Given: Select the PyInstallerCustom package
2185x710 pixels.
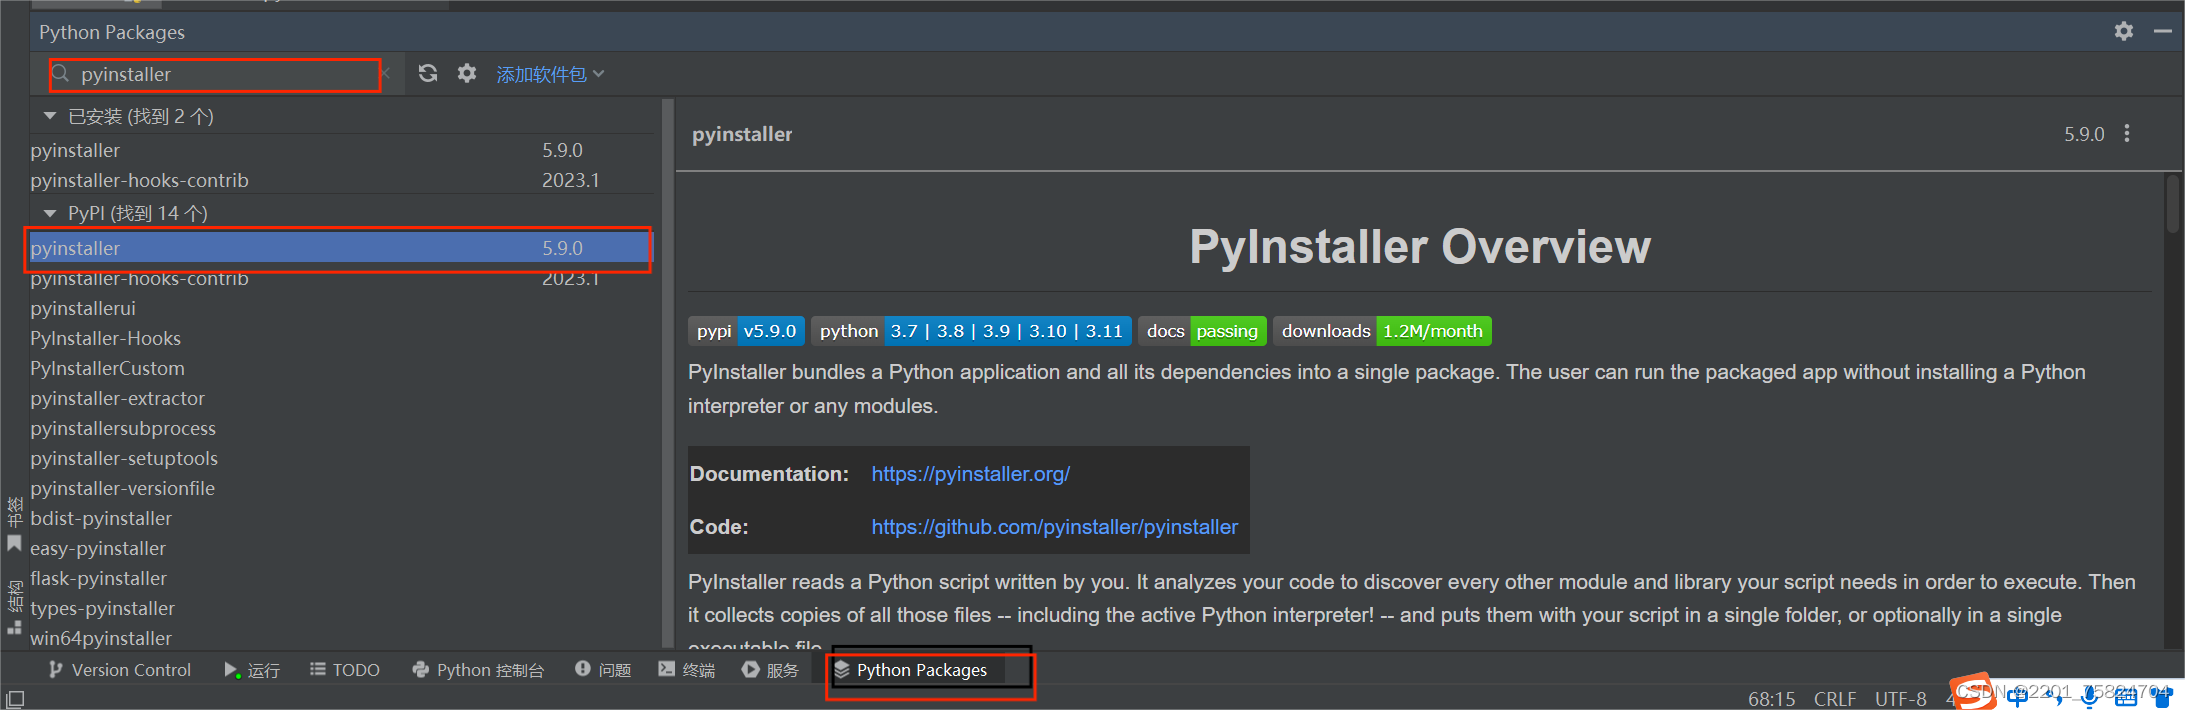Looking at the screenshot, I should click(341, 368).
